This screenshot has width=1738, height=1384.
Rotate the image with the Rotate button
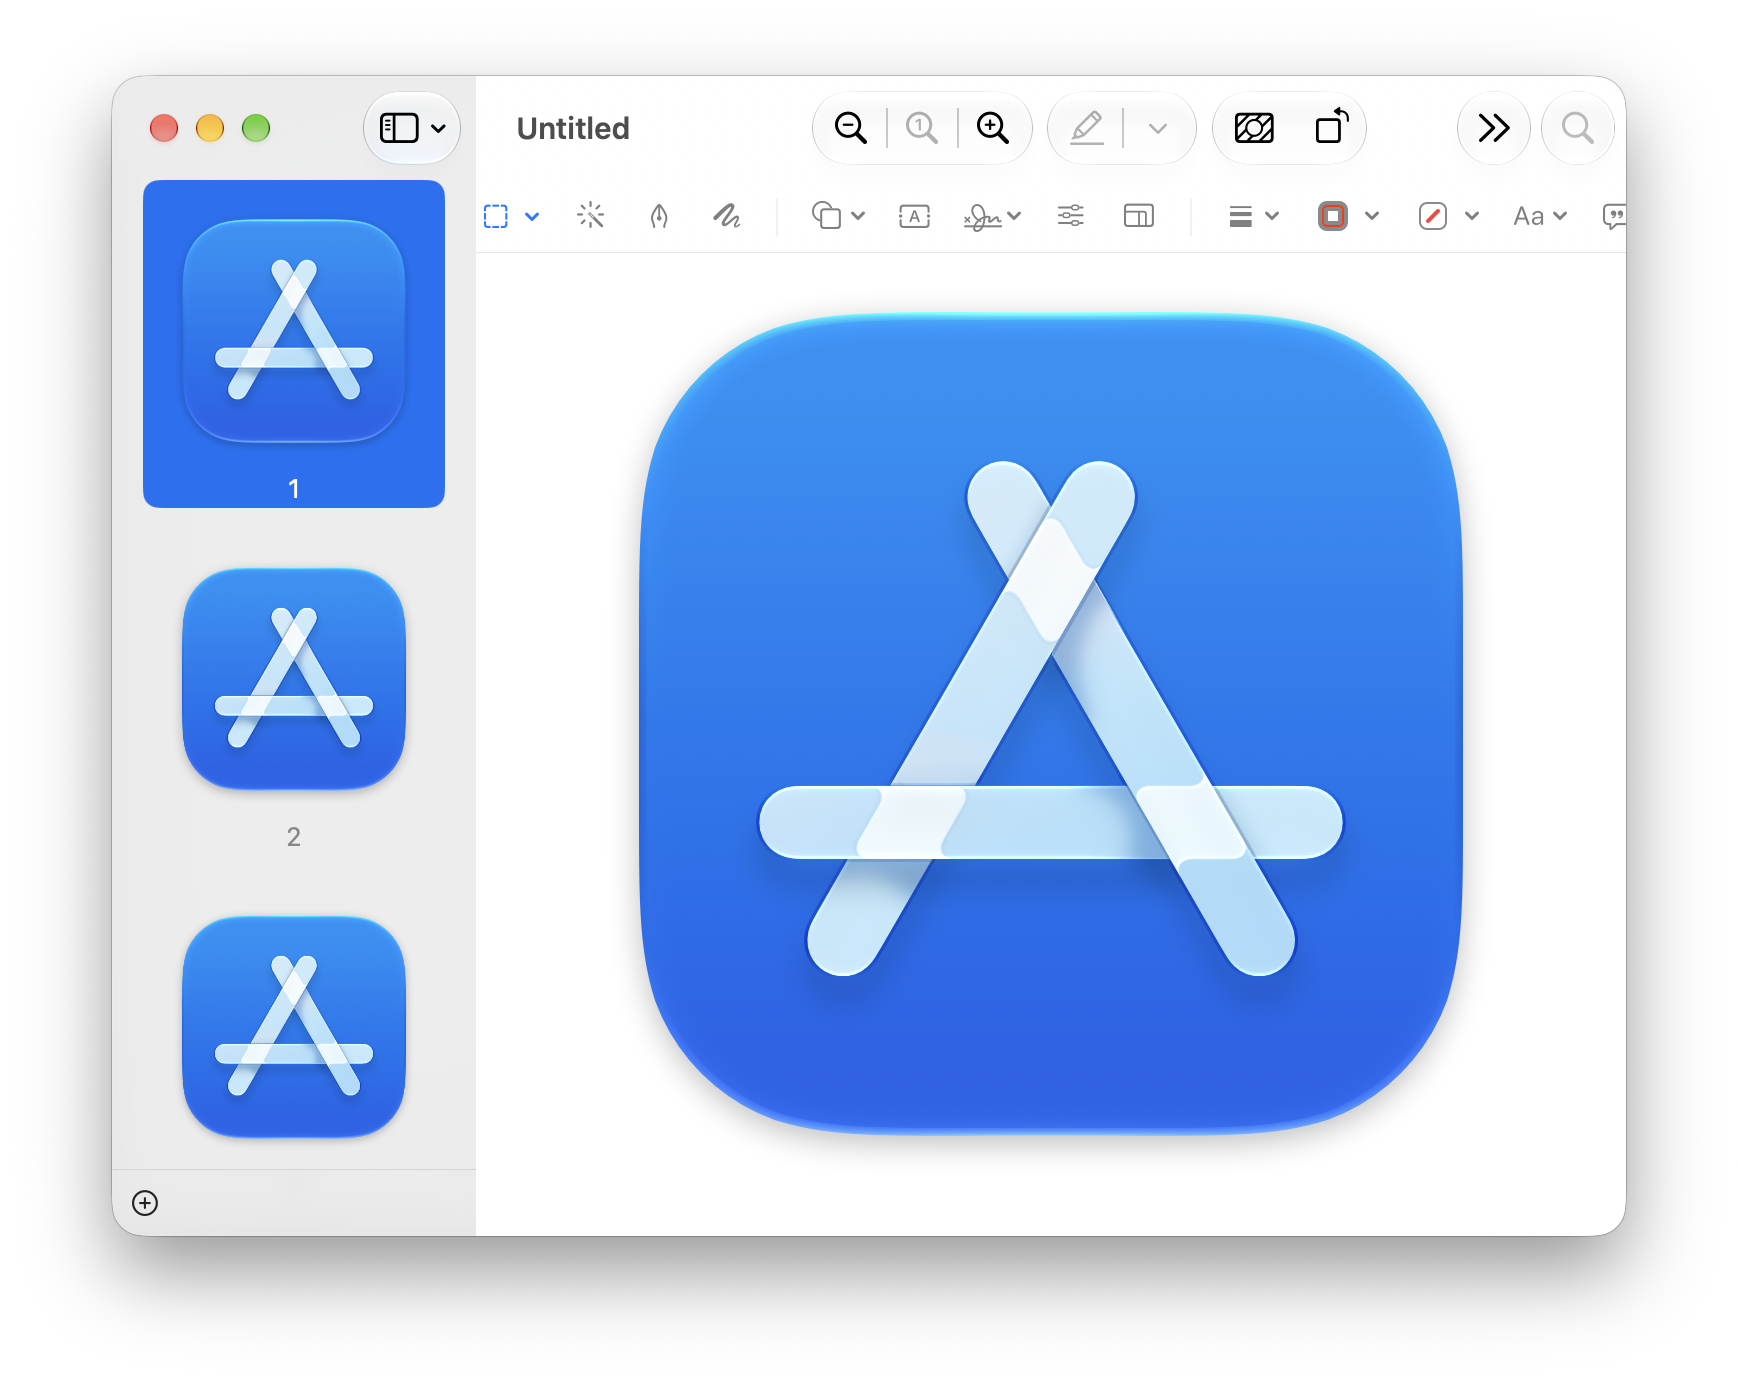tap(1332, 127)
